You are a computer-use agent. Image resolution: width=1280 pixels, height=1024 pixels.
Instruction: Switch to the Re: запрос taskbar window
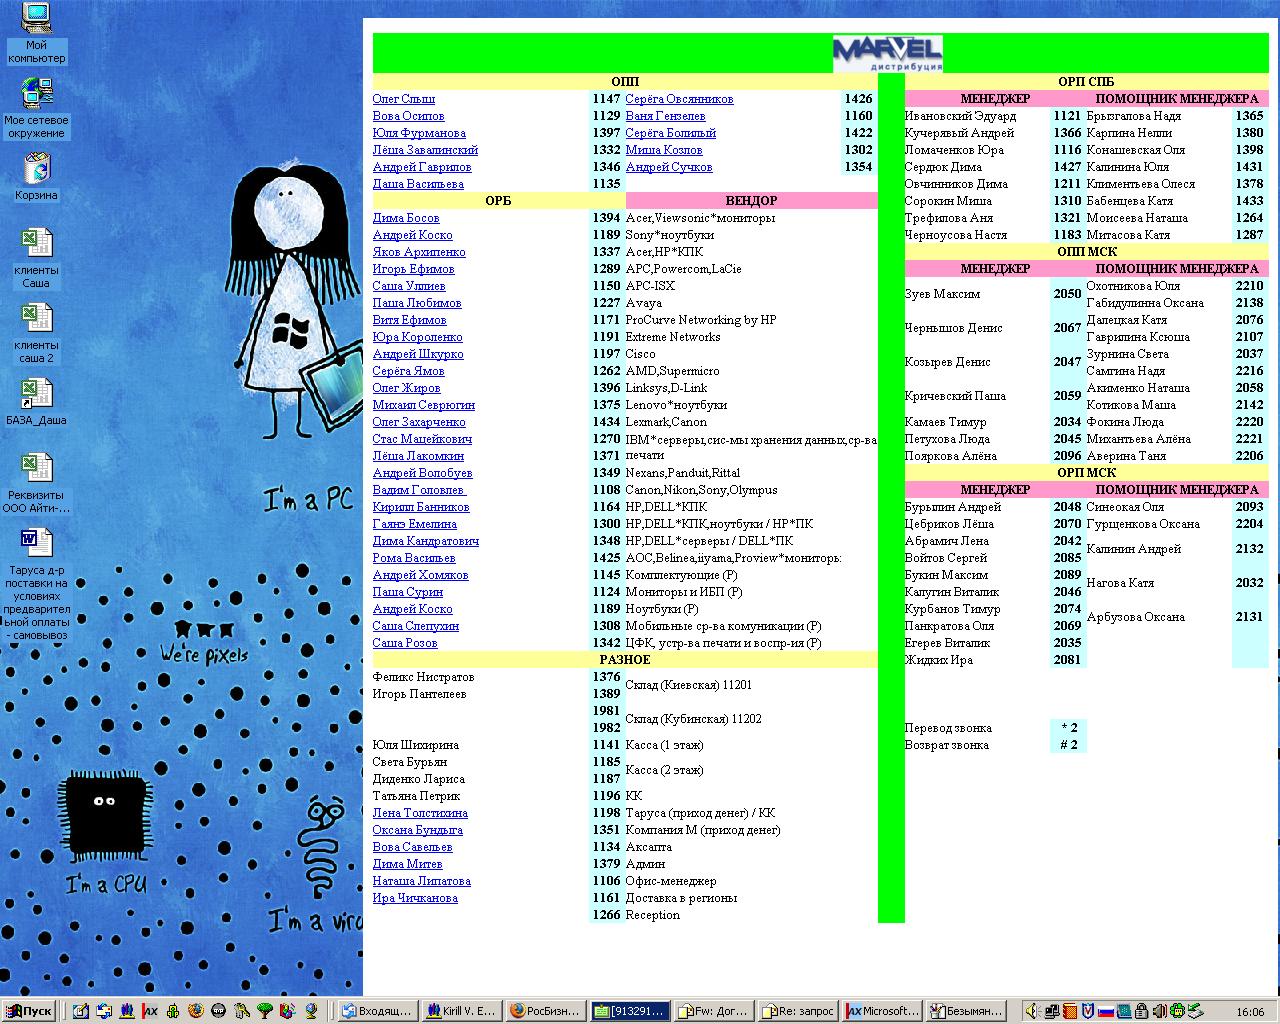pyautogui.click(x=798, y=1011)
